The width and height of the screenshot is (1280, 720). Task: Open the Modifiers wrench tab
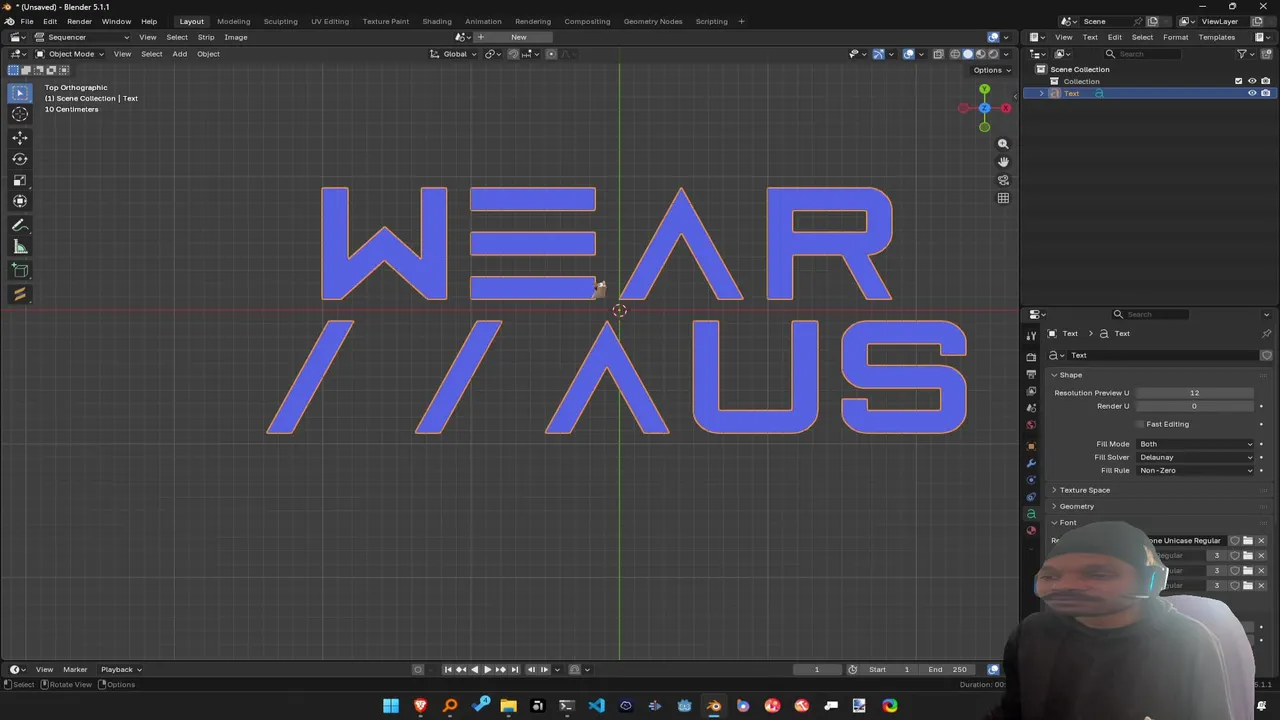tap(1031, 463)
